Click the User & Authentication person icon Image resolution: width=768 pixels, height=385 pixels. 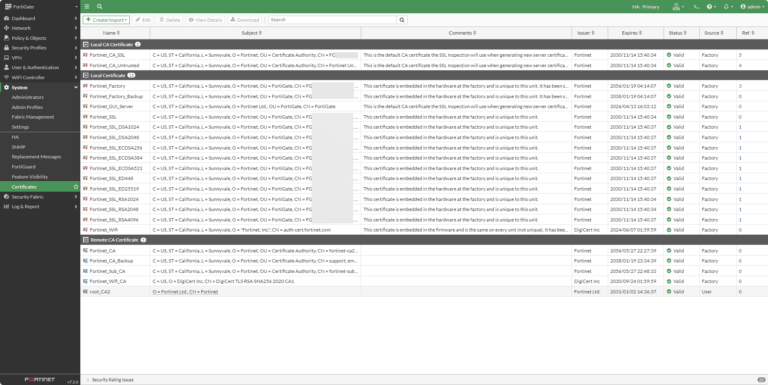pyautogui.click(x=6, y=67)
